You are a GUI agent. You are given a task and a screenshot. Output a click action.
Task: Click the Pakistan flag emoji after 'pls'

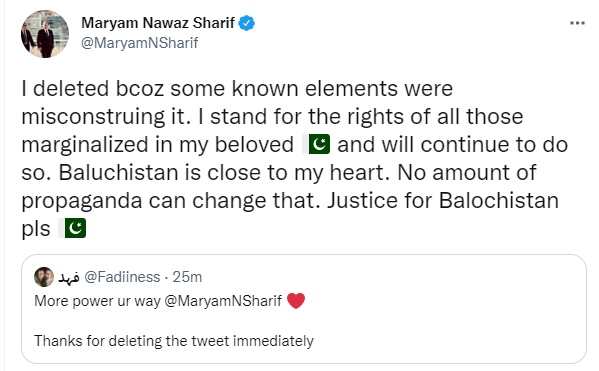click(x=72, y=228)
